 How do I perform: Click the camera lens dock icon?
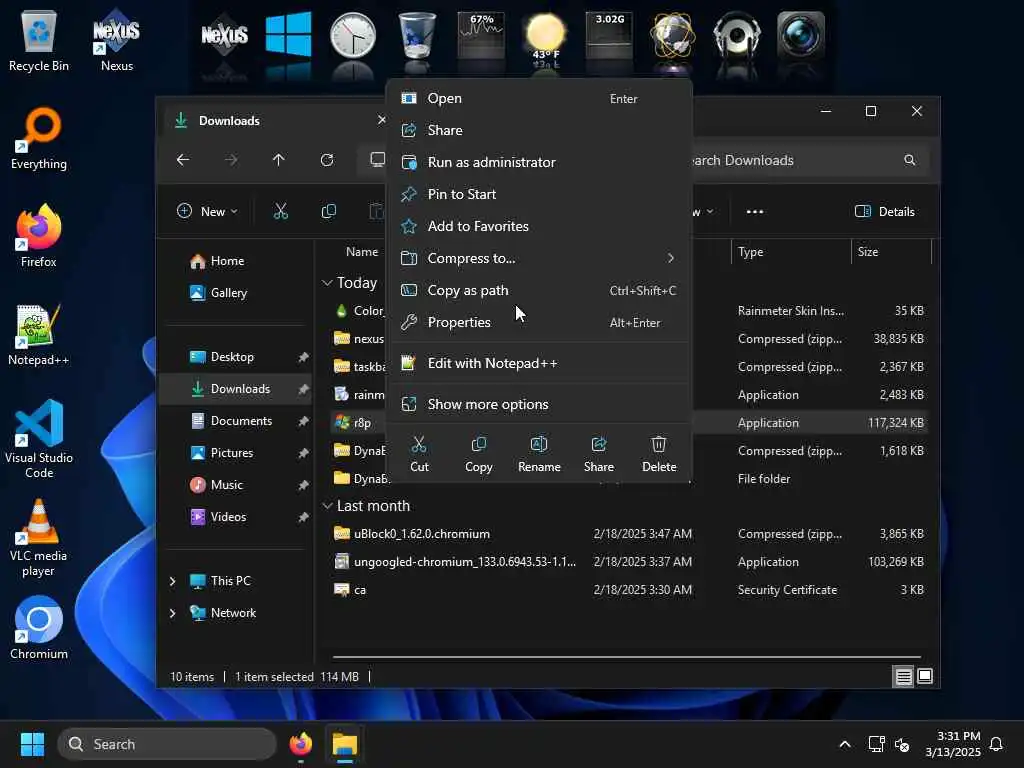(x=801, y=35)
